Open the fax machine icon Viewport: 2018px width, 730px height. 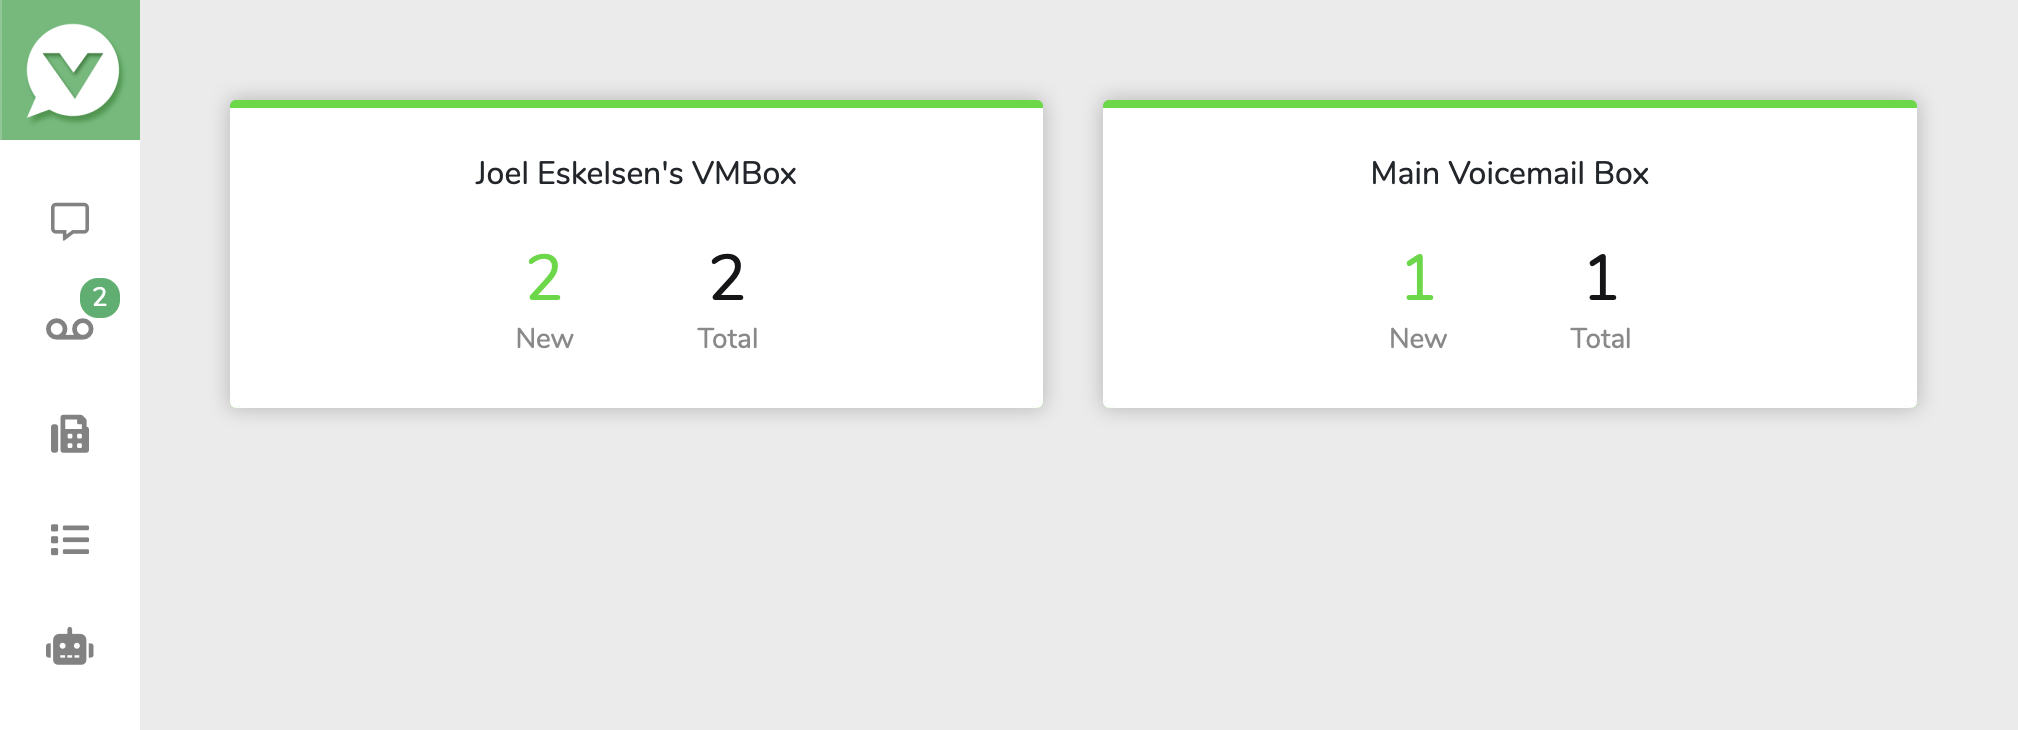[70, 435]
